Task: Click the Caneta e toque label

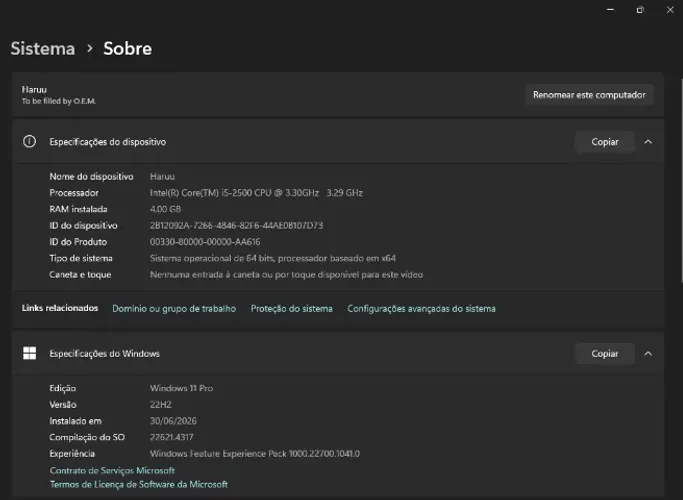Action: coord(80,274)
